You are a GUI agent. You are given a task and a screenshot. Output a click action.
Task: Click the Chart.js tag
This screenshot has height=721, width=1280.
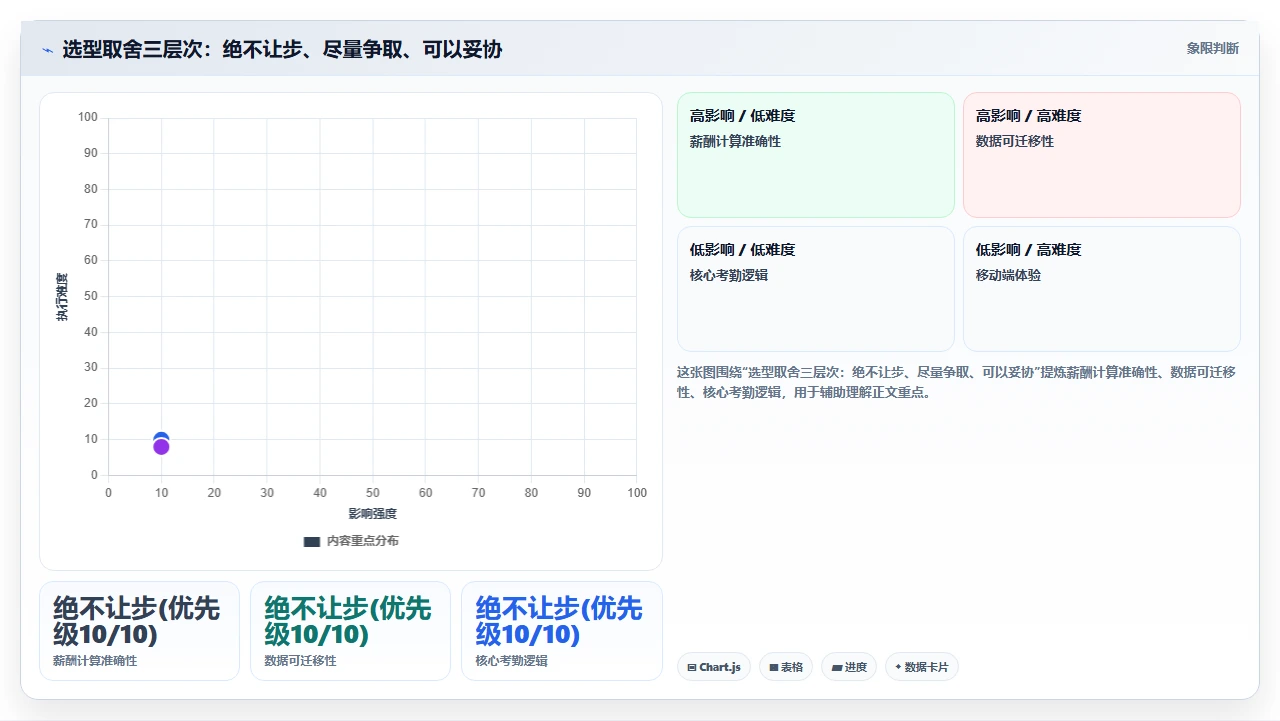tap(714, 667)
